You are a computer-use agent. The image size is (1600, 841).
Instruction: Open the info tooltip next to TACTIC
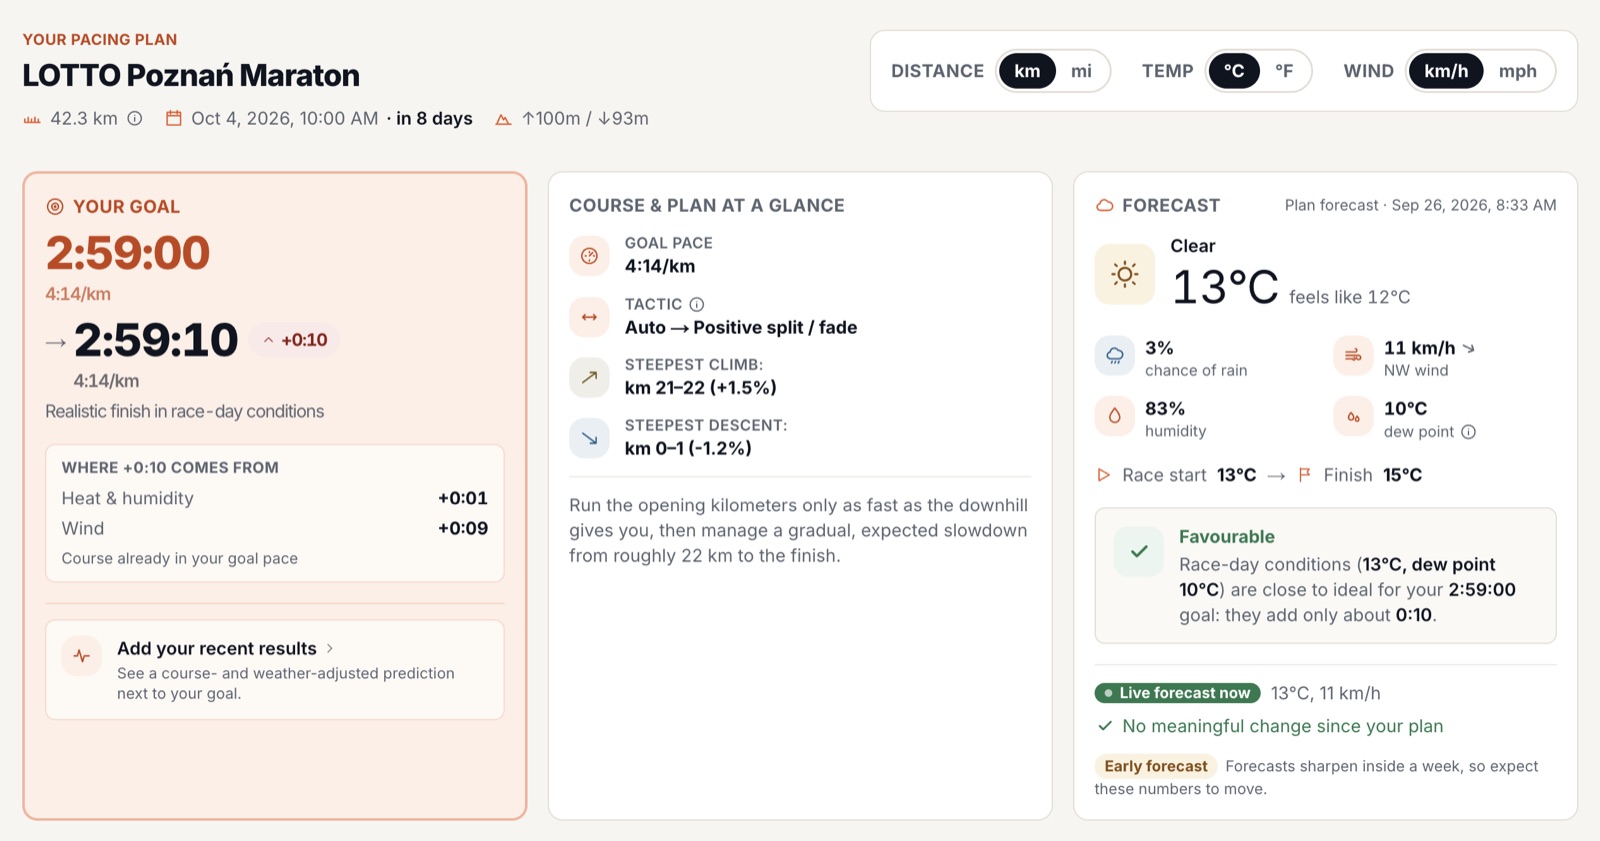pos(697,304)
